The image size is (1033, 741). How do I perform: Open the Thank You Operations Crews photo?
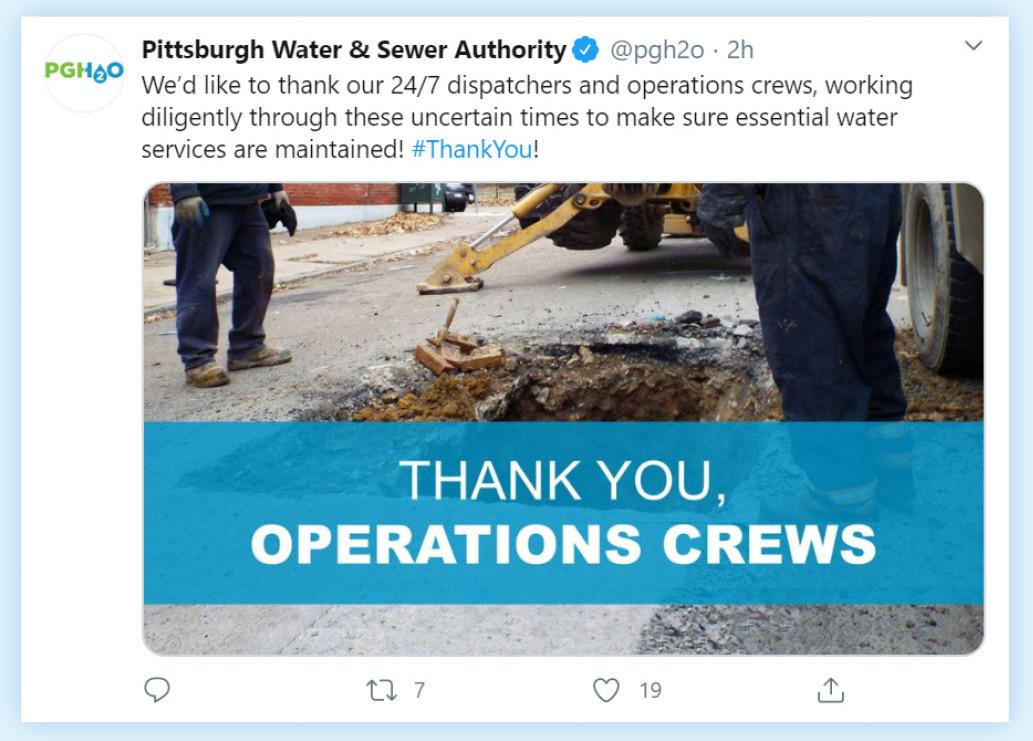coord(563,419)
